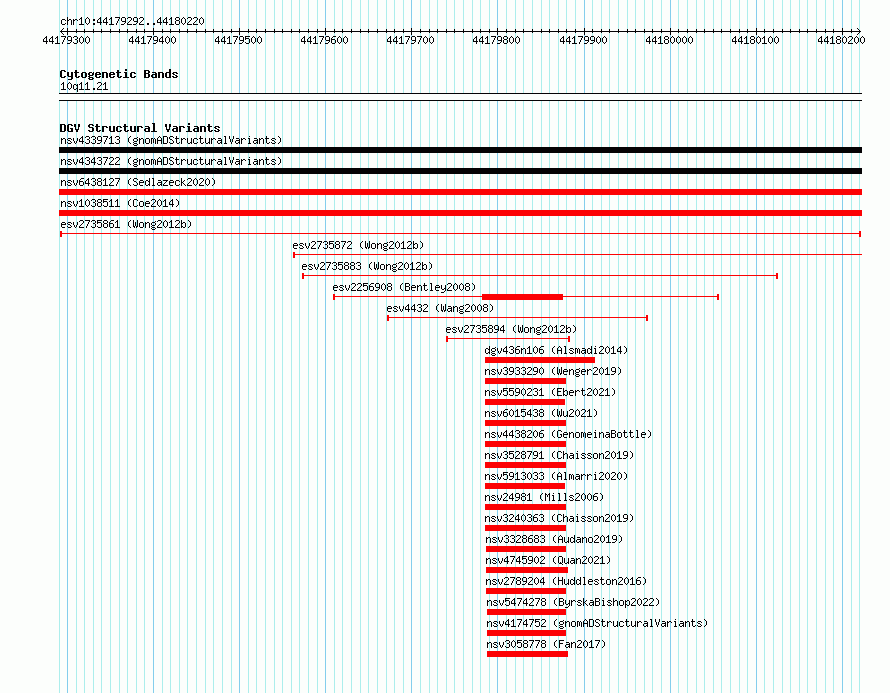Click the chr10:44179292..44180220 region label
This screenshot has width=890, height=693.
point(132,21)
